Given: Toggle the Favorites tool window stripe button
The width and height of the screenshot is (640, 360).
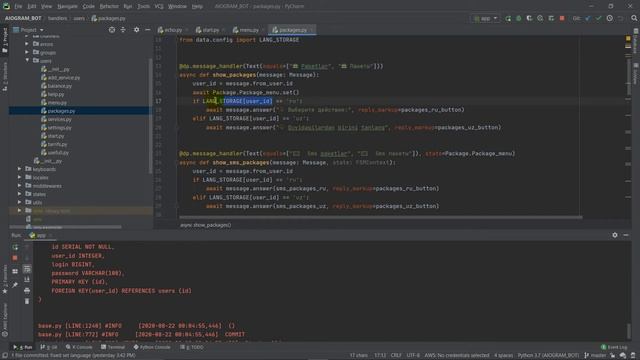Looking at the screenshot, I should tap(5, 279).
